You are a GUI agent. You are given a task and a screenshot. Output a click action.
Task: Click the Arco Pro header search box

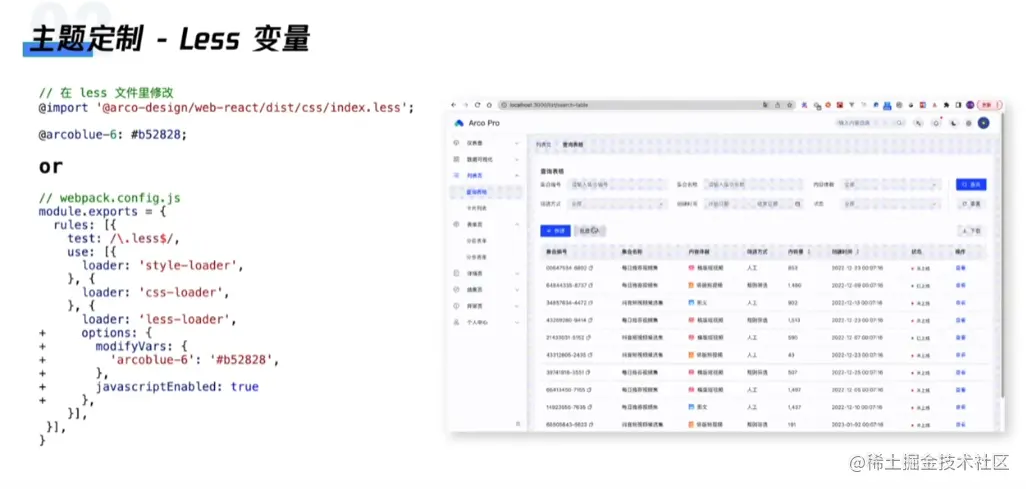pyautogui.click(x=870, y=123)
